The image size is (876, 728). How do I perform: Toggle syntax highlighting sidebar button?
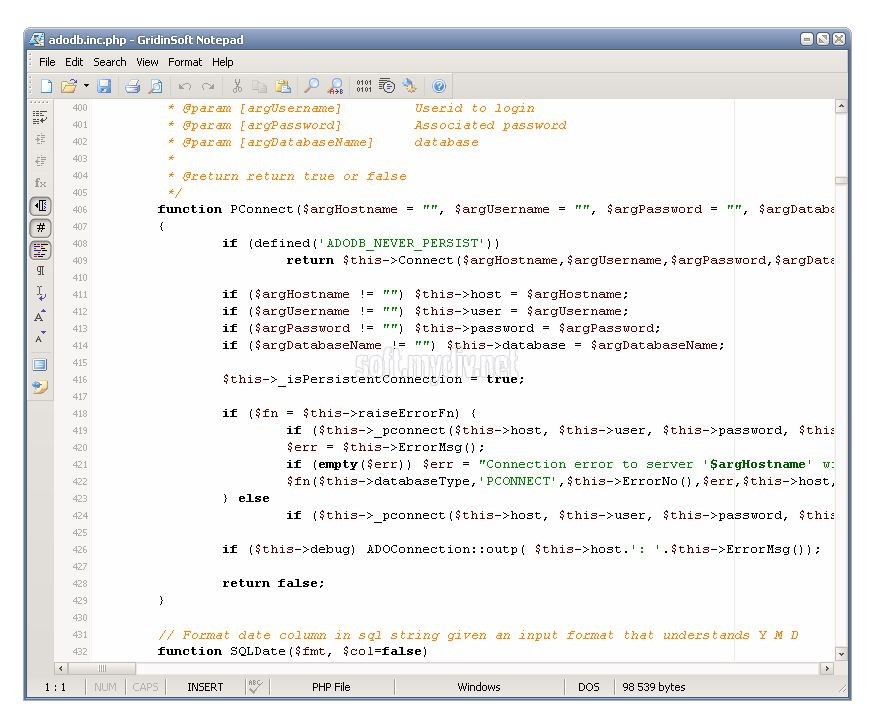40,250
